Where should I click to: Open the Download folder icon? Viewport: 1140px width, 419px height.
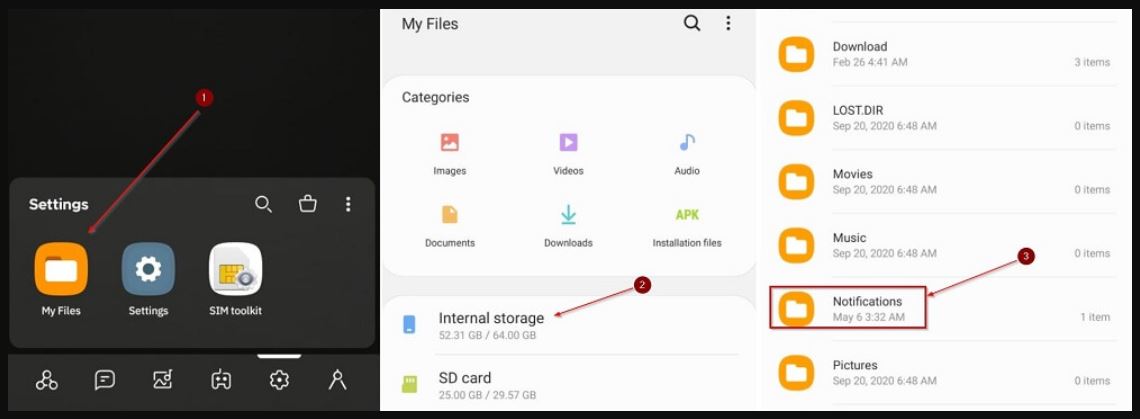[x=796, y=54]
